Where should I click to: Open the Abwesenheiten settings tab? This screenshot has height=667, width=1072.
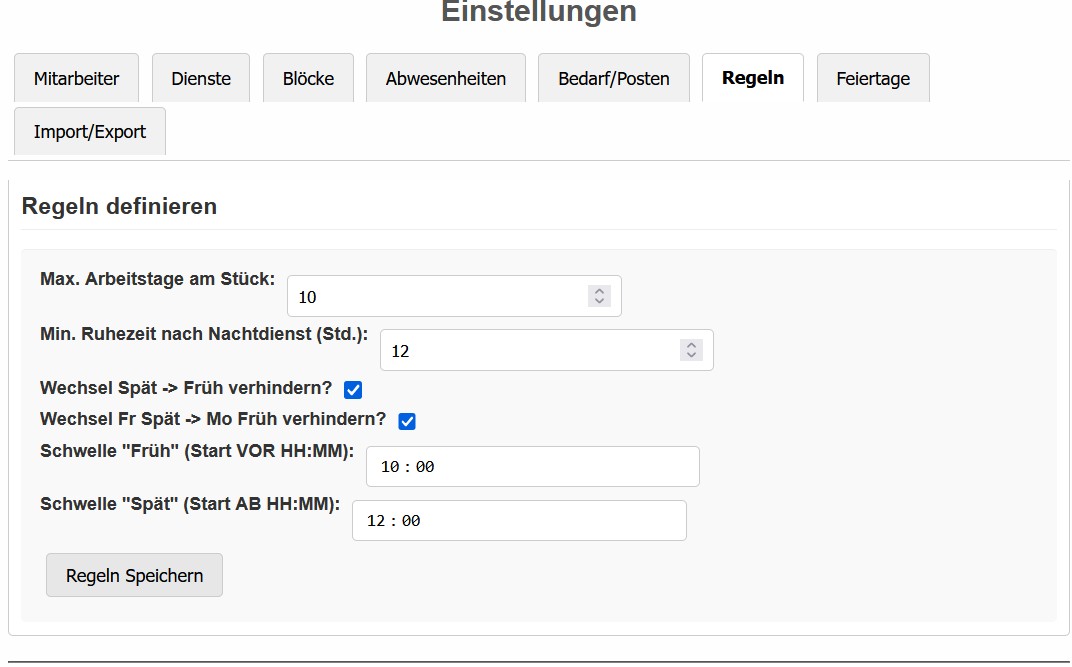click(445, 78)
